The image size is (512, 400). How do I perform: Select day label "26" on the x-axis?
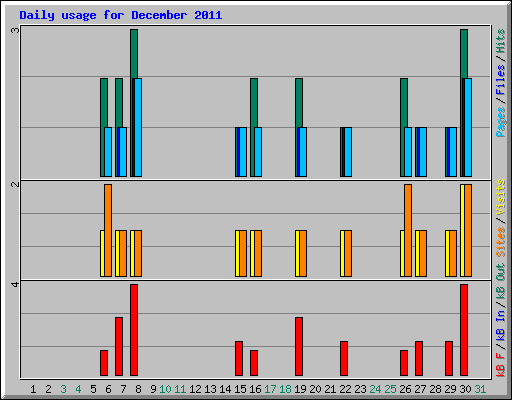pos(405,389)
